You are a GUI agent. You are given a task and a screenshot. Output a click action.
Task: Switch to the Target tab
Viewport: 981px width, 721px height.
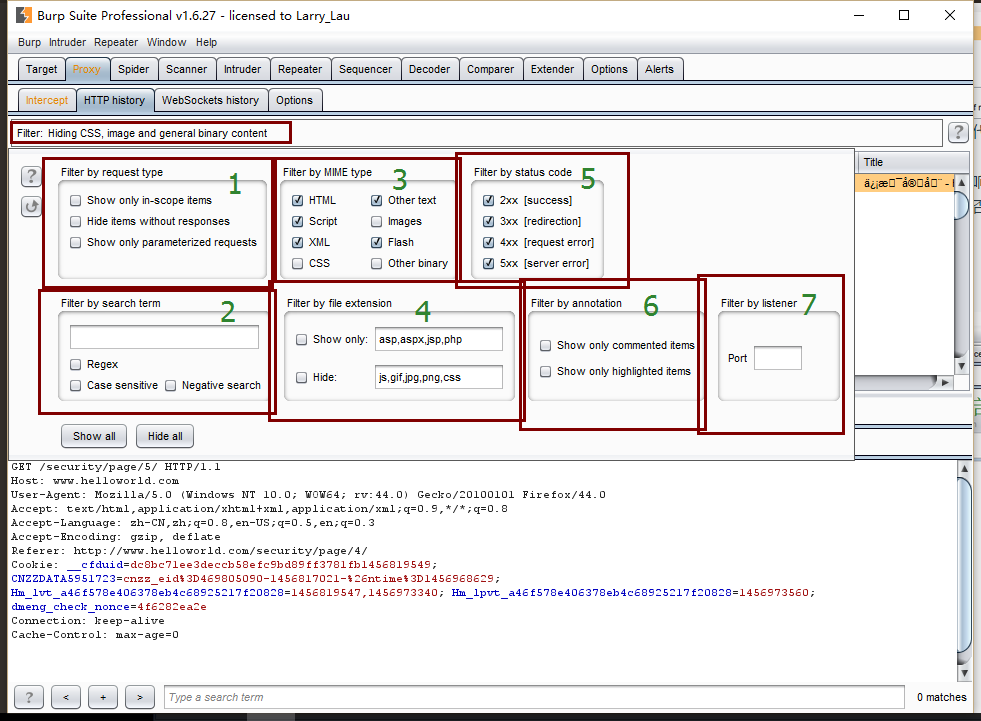[41, 69]
